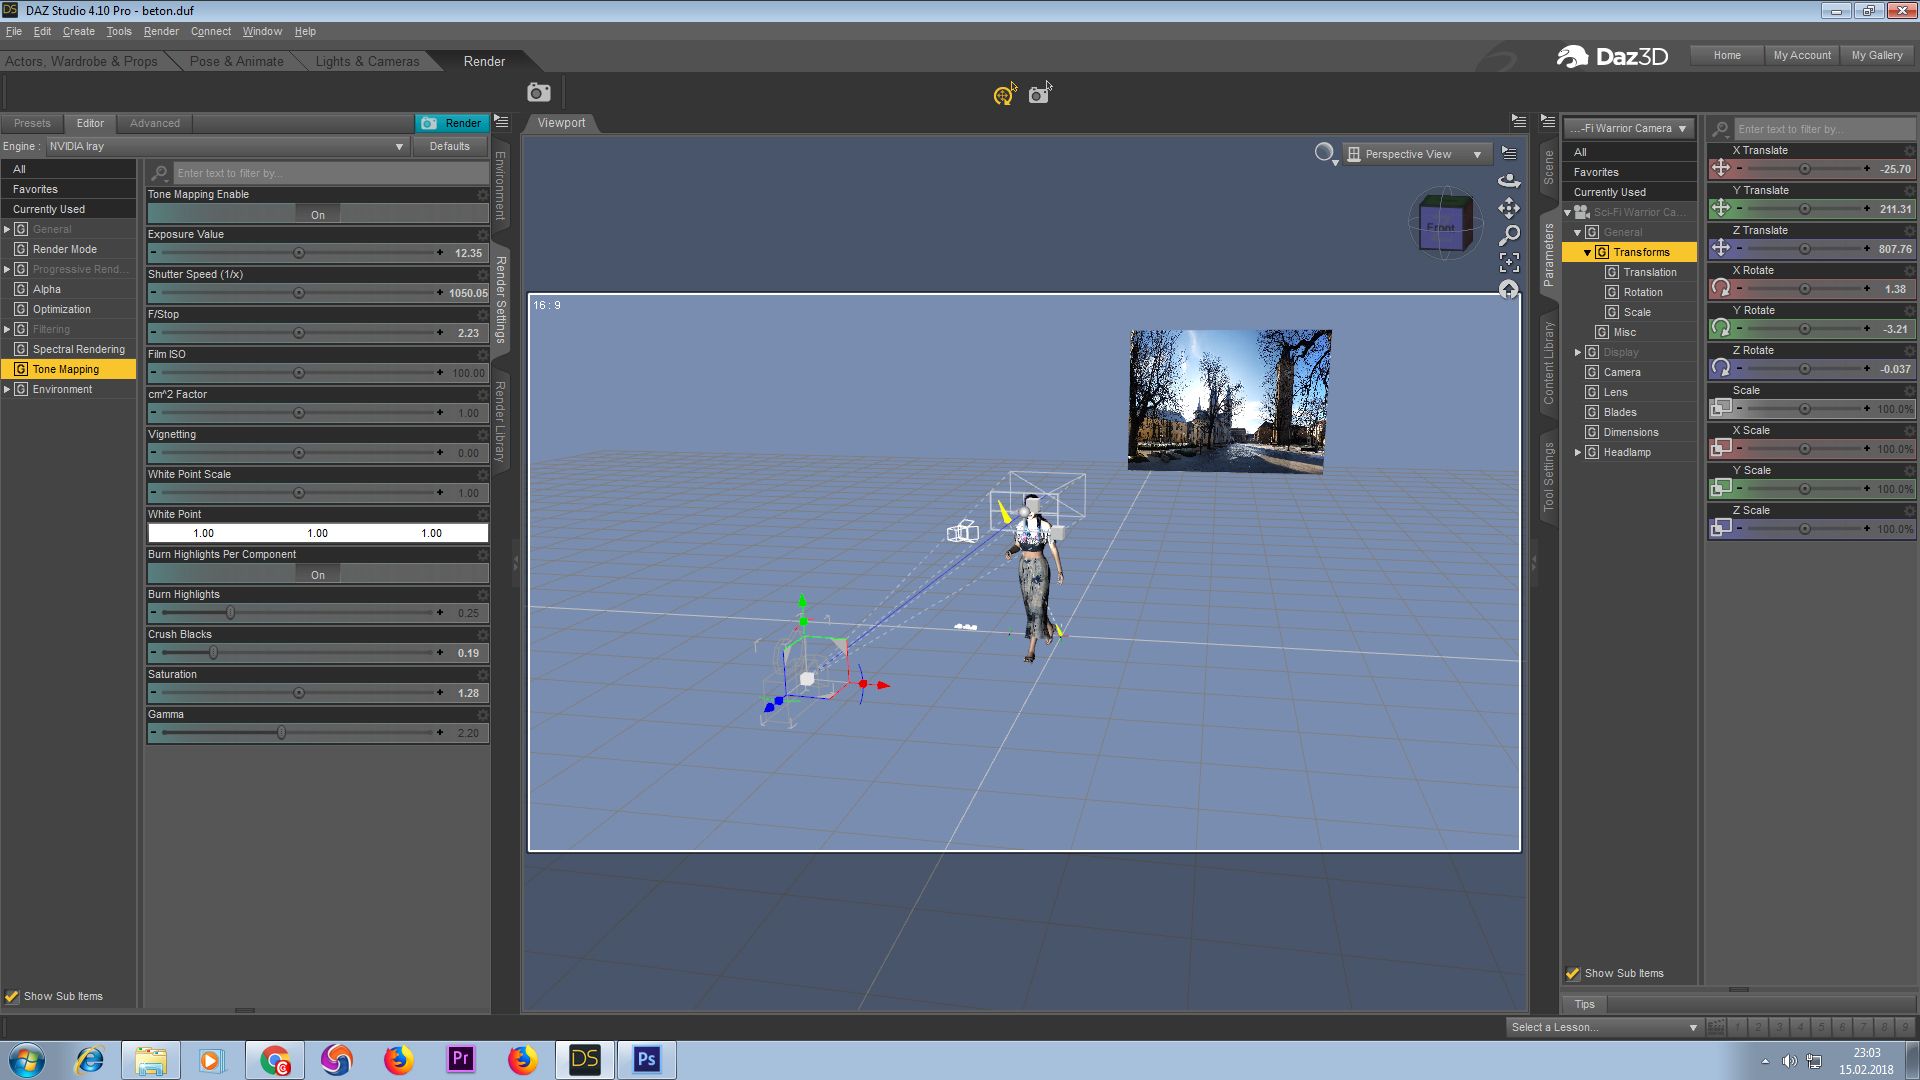Open the Sci-Fi Warrior Camera selector dropdown
The image size is (1920, 1080).
[1629, 128]
